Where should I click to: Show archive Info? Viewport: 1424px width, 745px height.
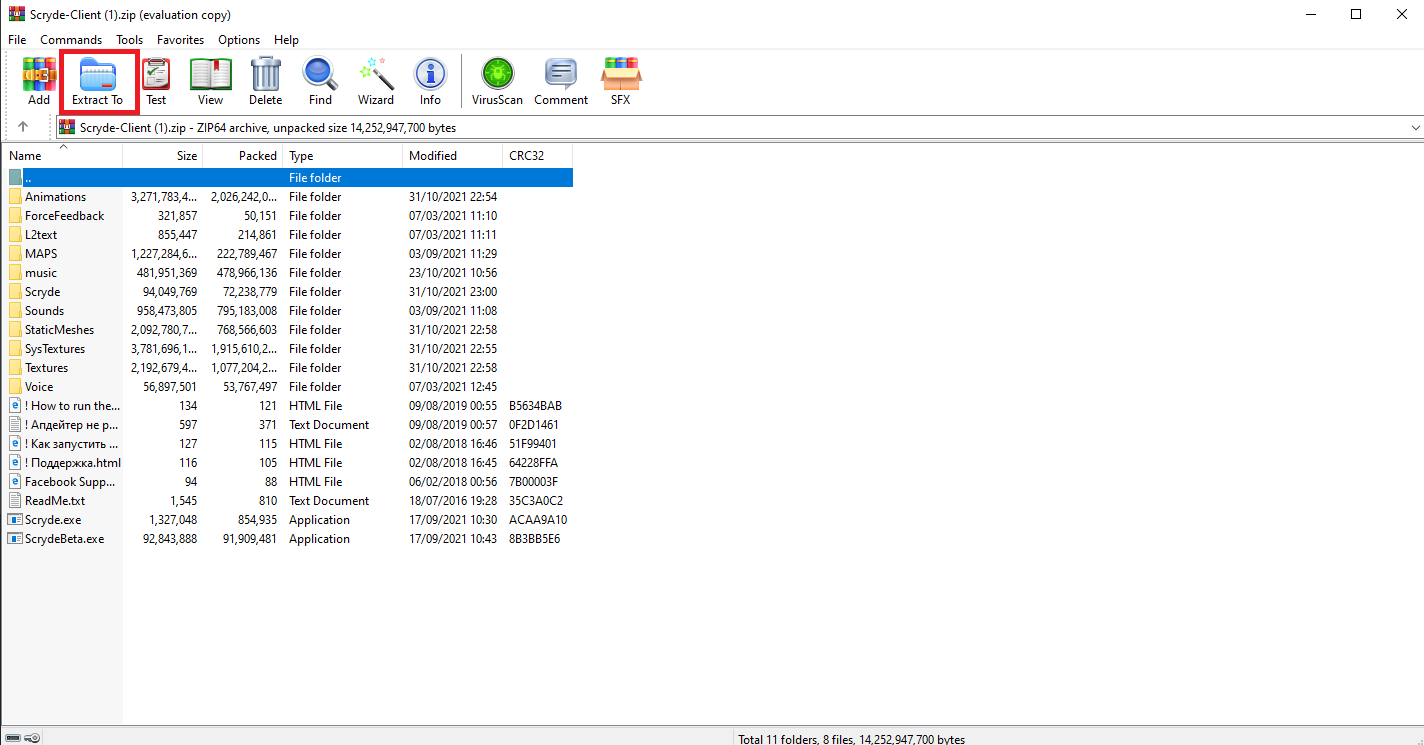tap(430, 81)
